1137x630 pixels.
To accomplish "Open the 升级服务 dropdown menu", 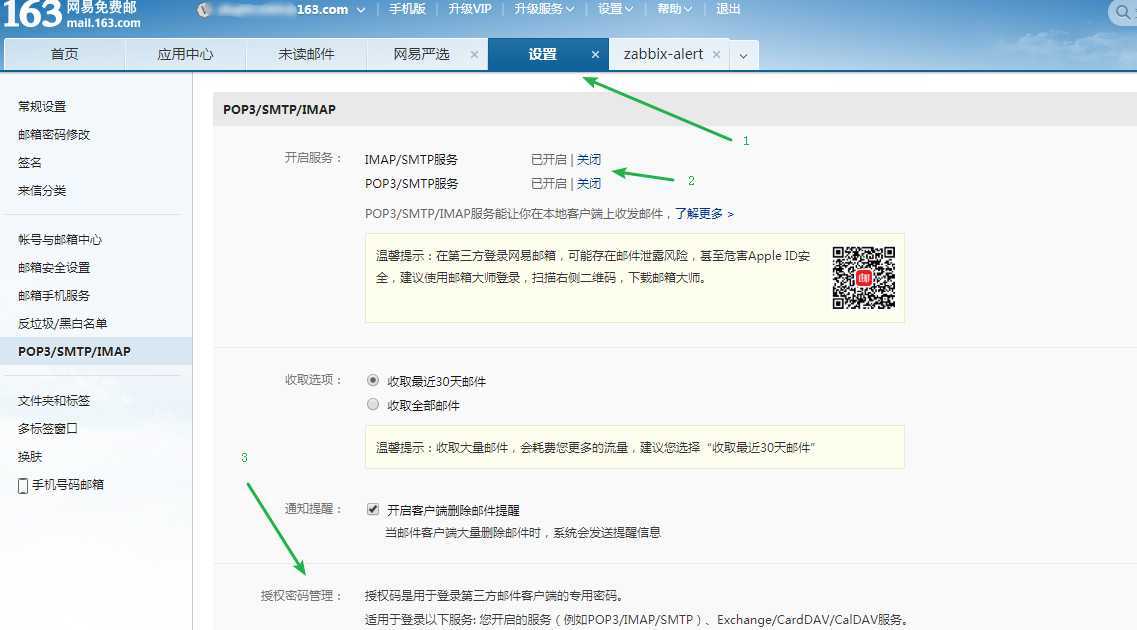I will coord(544,9).
